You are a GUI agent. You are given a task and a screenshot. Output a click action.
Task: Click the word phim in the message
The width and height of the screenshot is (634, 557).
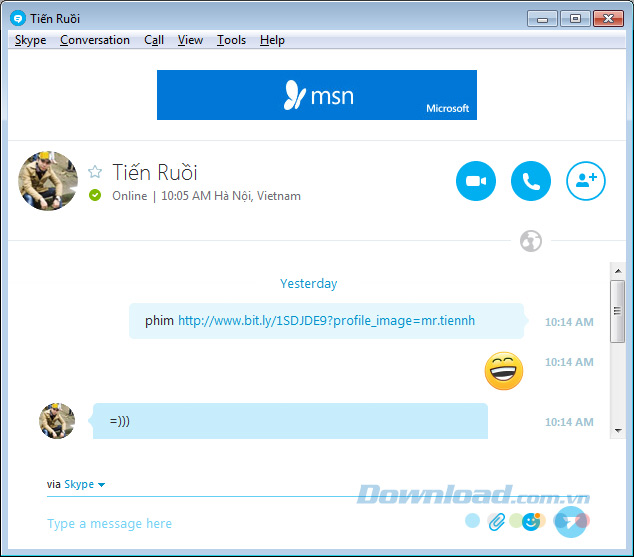159,321
